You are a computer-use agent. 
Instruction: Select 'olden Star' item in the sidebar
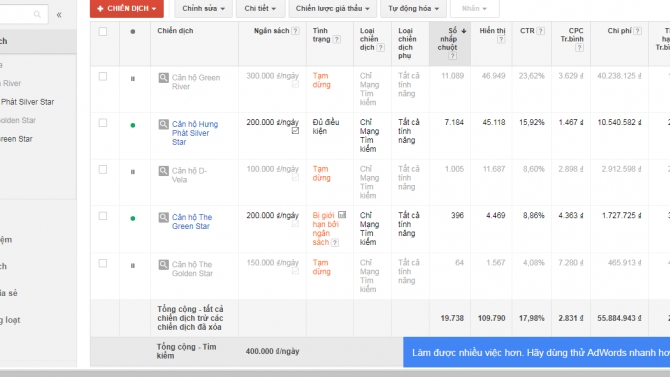point(18,120)
